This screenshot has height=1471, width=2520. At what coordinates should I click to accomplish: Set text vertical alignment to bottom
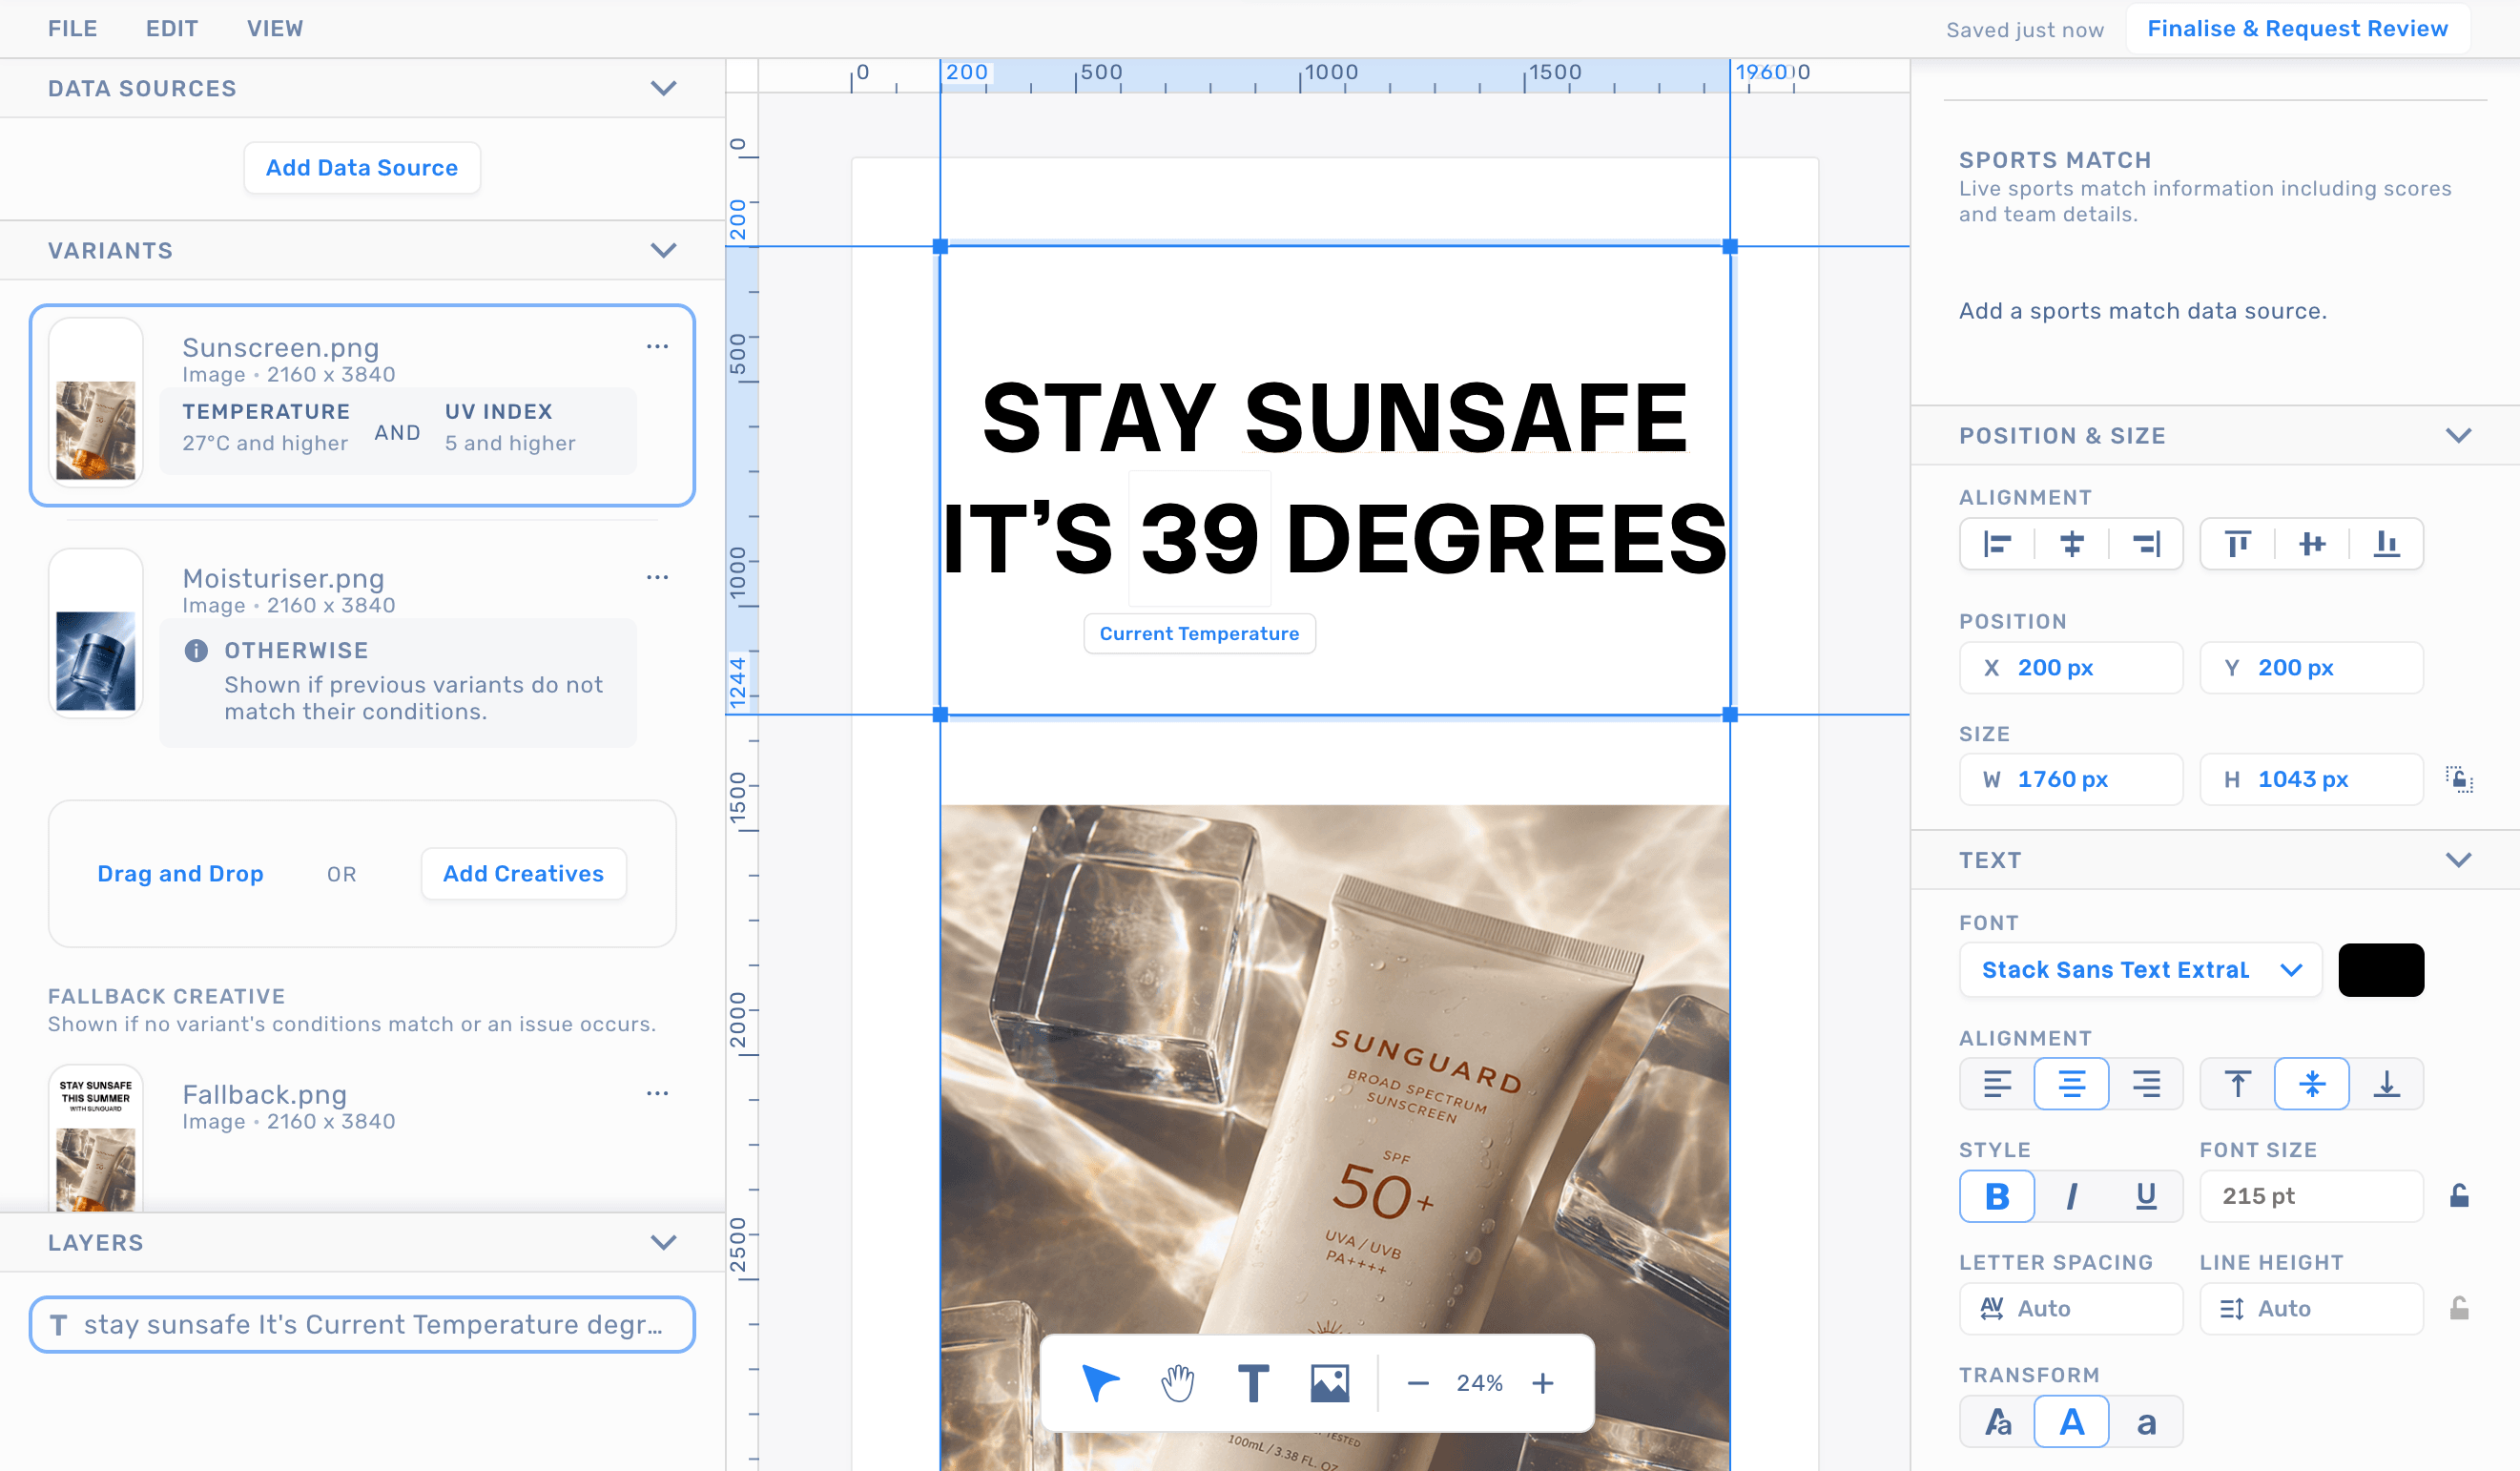(2387, 1084)
